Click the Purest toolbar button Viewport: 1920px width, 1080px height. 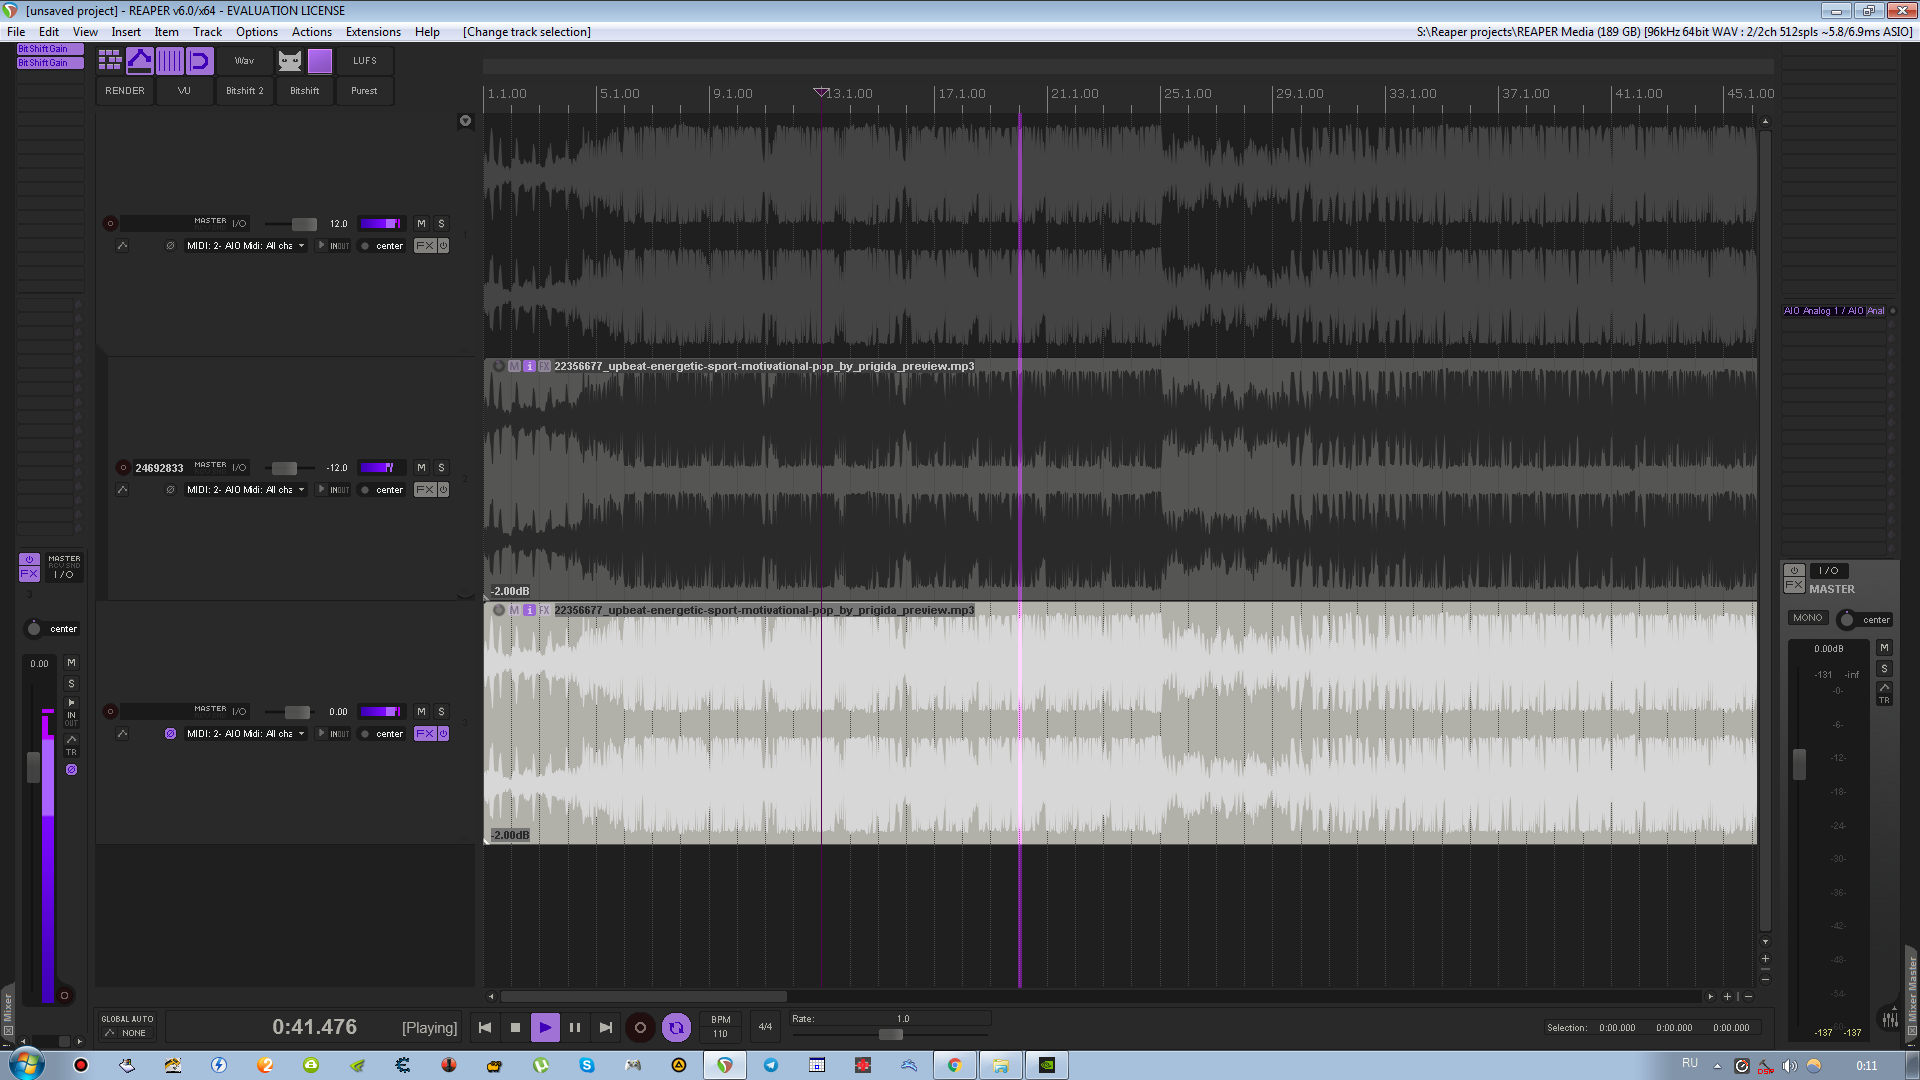pos(365,91)
